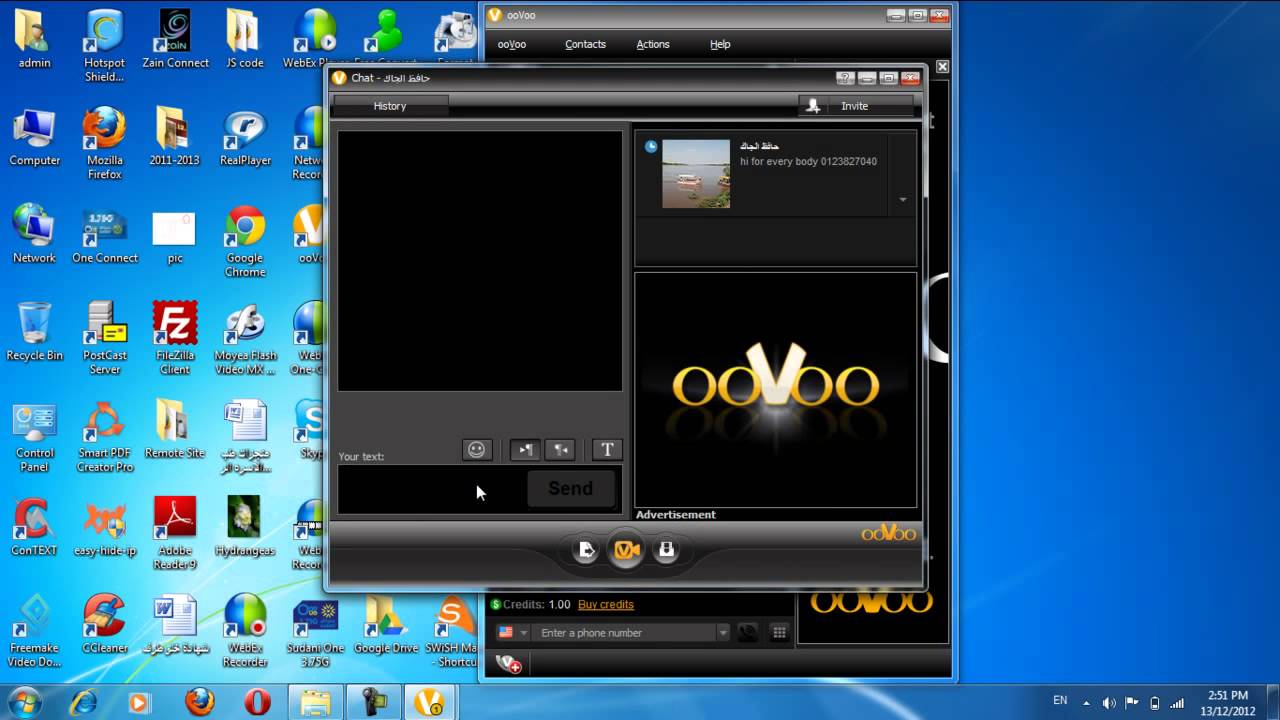
Task: Open Opera browser from the taskbar
Action: click(257, 702)
